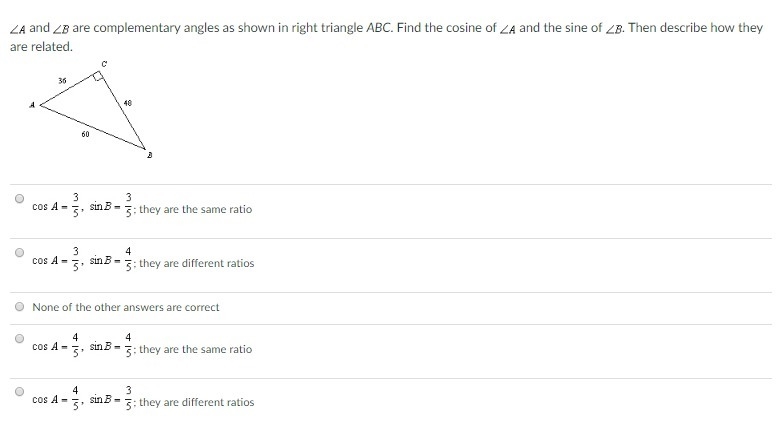The image size is (779, 439).
Task: Click 'they are different ratios' text in second answer
Action: click(197, 263)
